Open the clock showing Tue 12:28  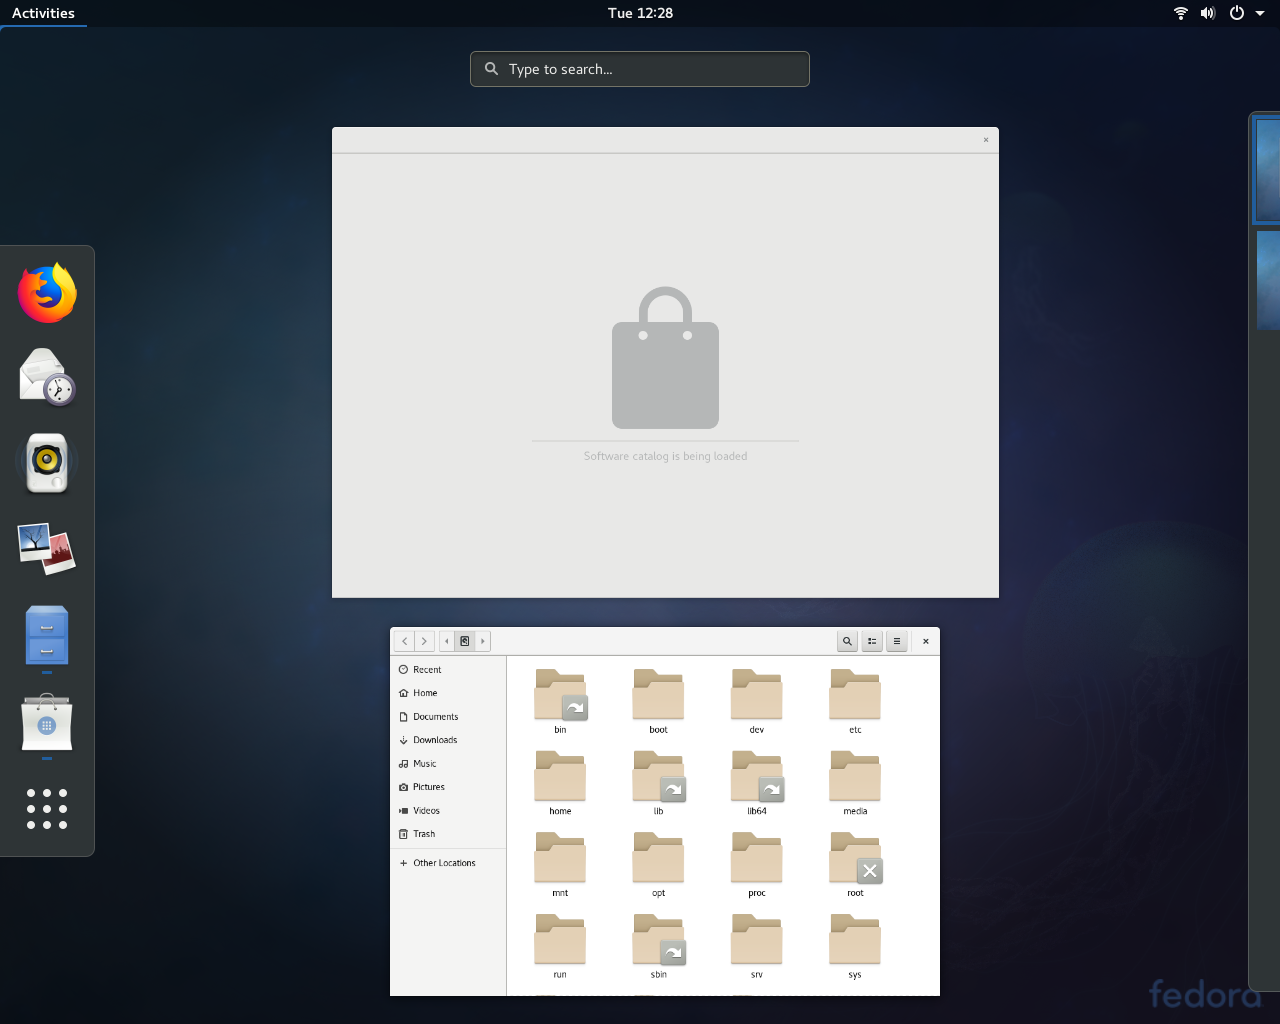tap(640, 13)
